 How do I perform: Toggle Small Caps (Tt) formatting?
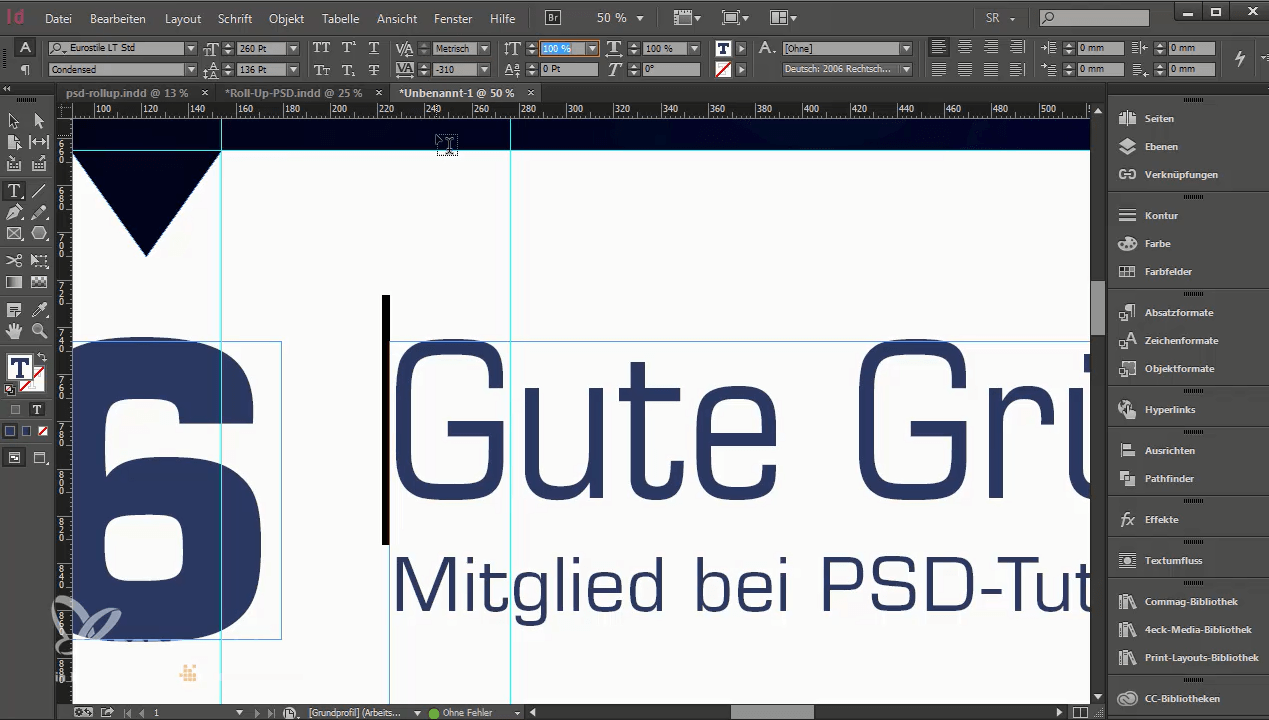click(321, 69)
